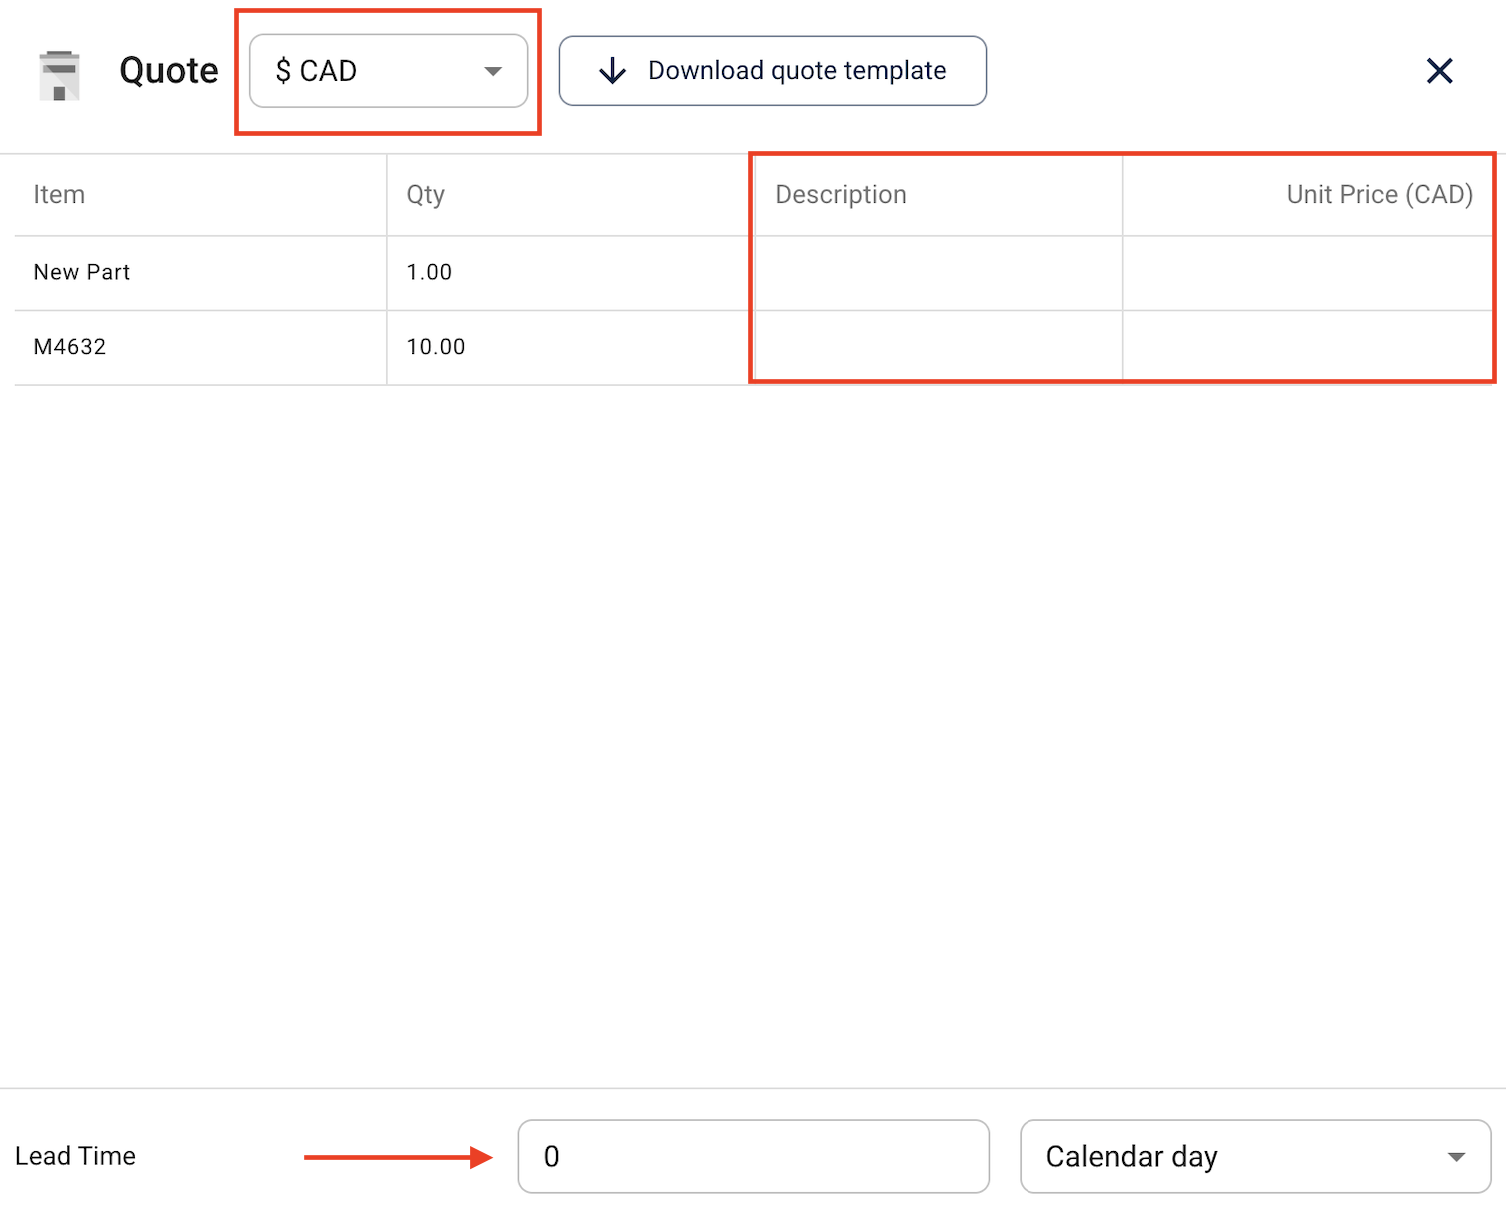This screenshot has width=1506, height=1214.
Task: Select the Description cell for New Part
Action: [x=937, y=273]
